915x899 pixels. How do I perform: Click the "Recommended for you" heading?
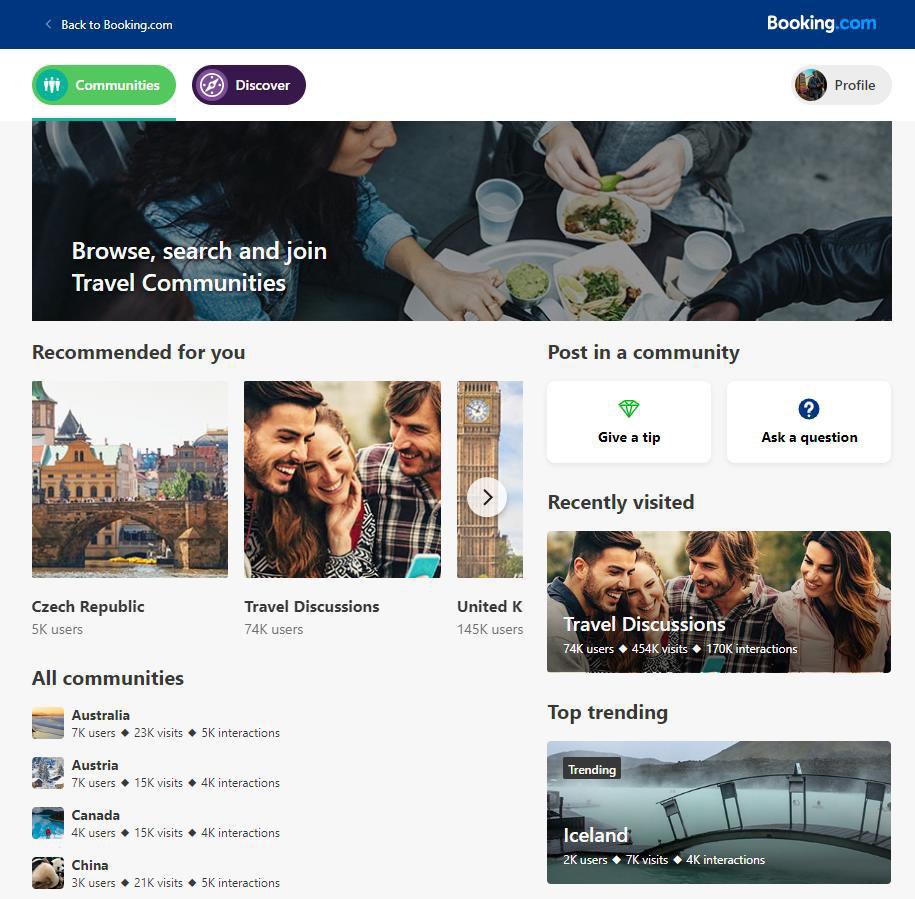point(139,352)
